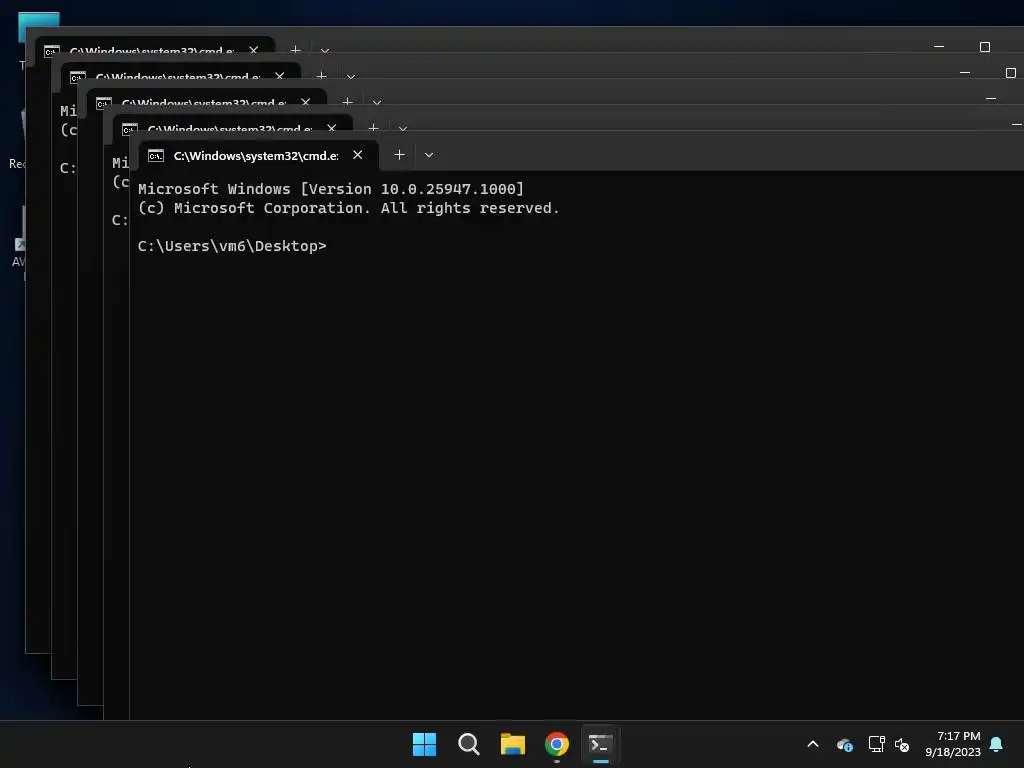This screenshot has height=768, width=1024.
Task: Click the Microsoft Corporation copyright line
Action: point(348,208)
